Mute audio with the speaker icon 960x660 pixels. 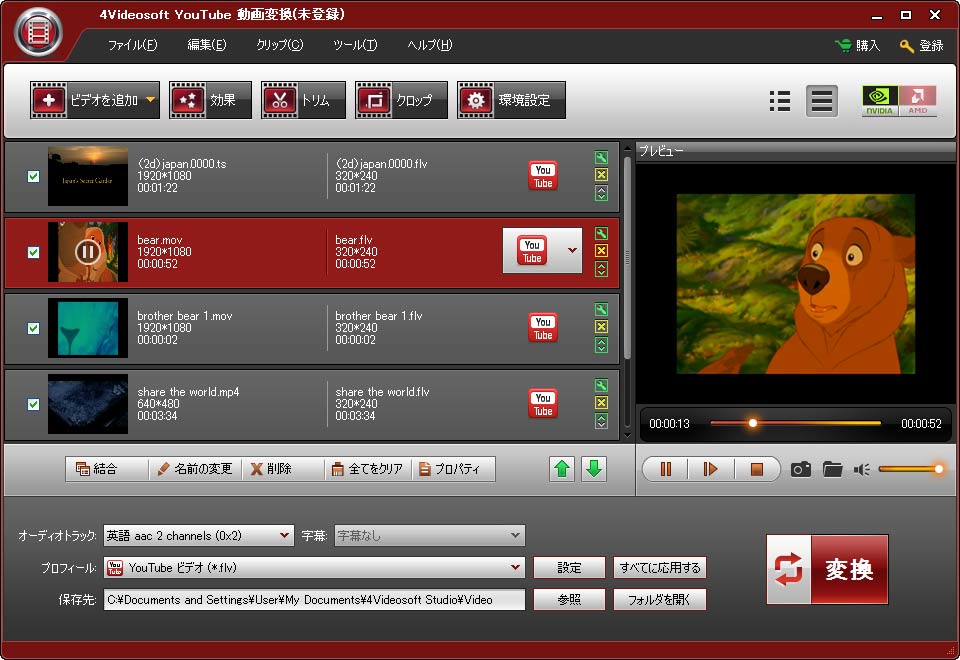tap(861, 469)
